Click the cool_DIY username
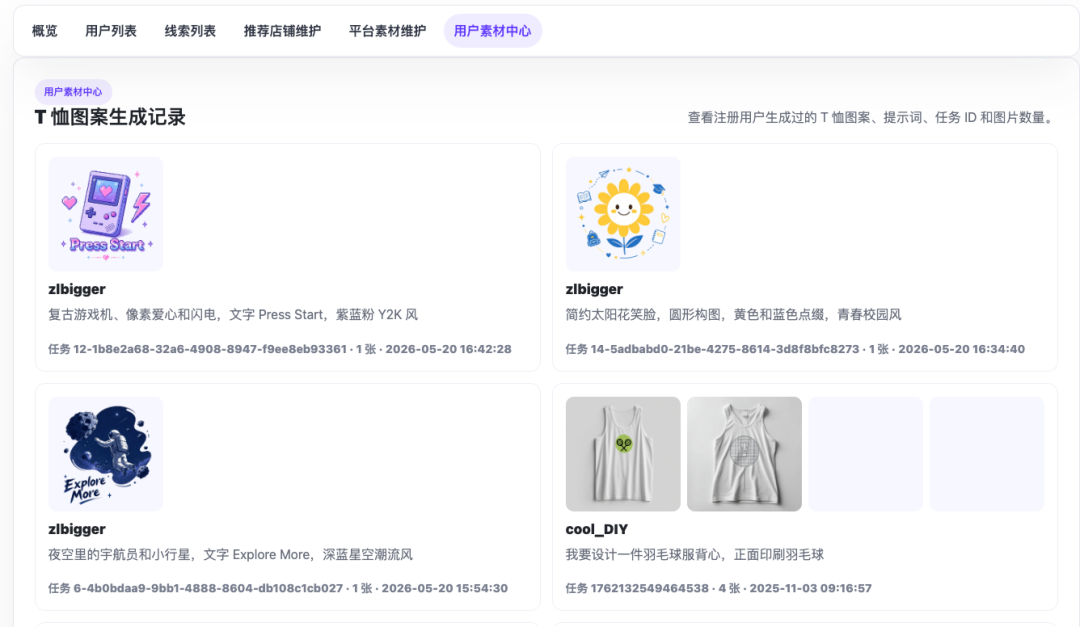The height and width of the screenshot is (627, 1080). click(x=596, y=529)
